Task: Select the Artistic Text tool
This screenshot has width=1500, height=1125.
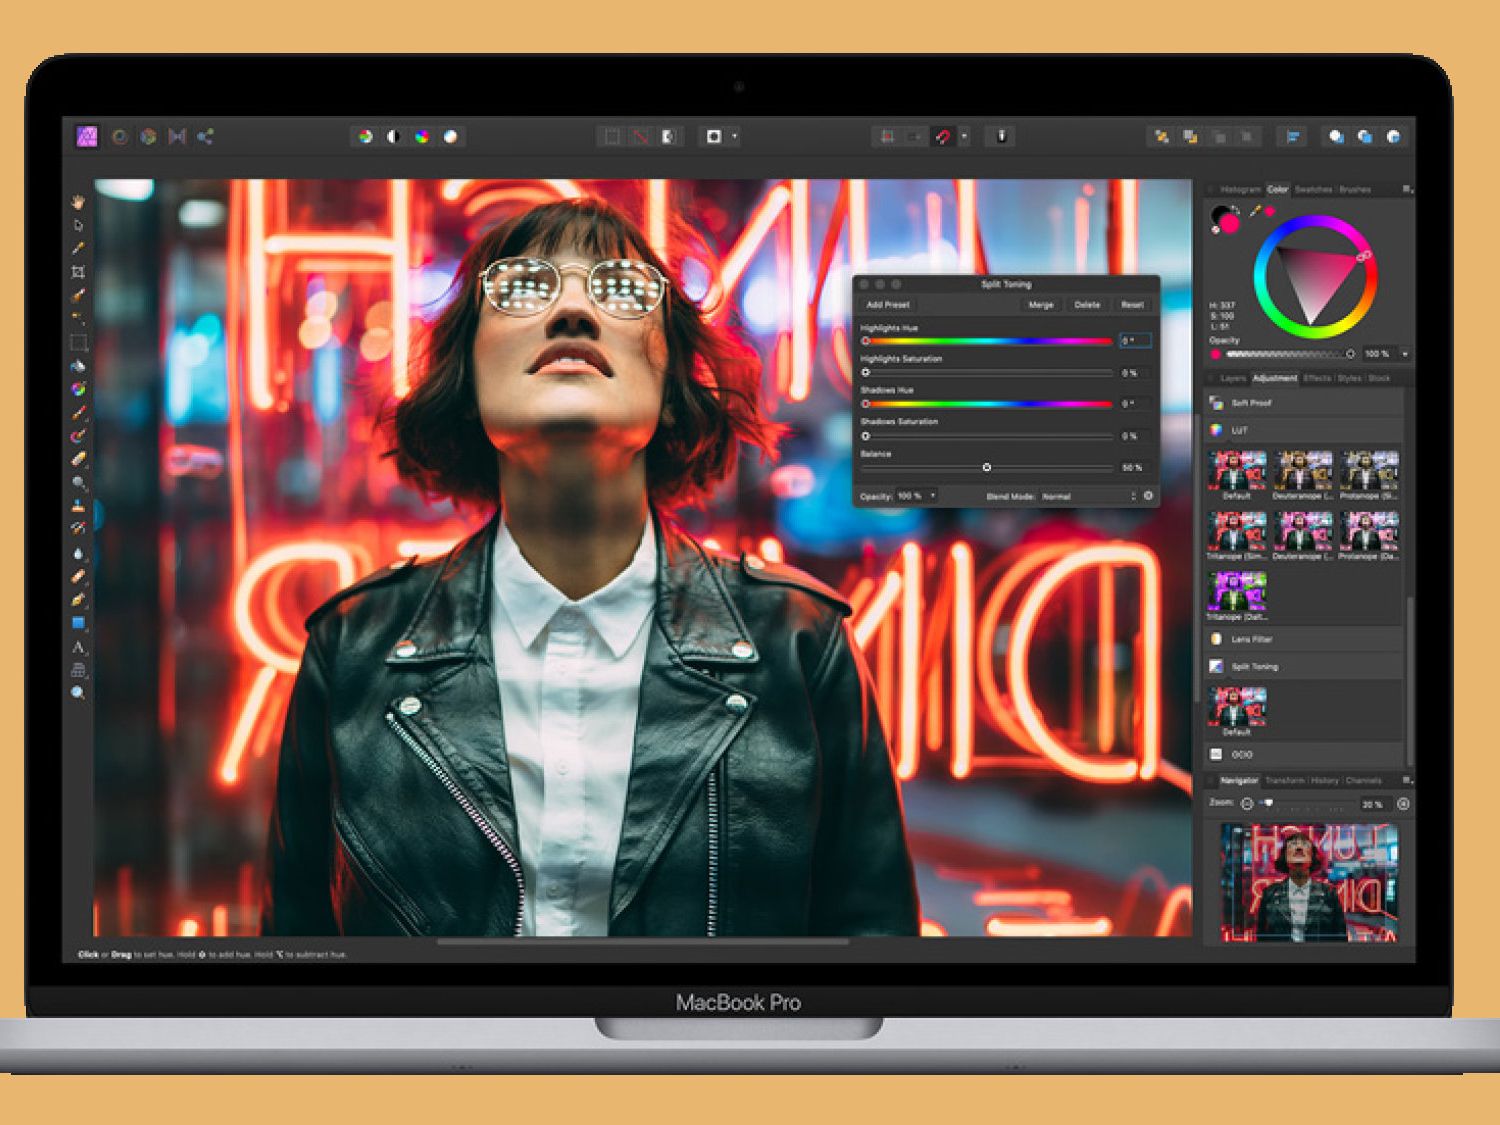Action: point(78,647)
